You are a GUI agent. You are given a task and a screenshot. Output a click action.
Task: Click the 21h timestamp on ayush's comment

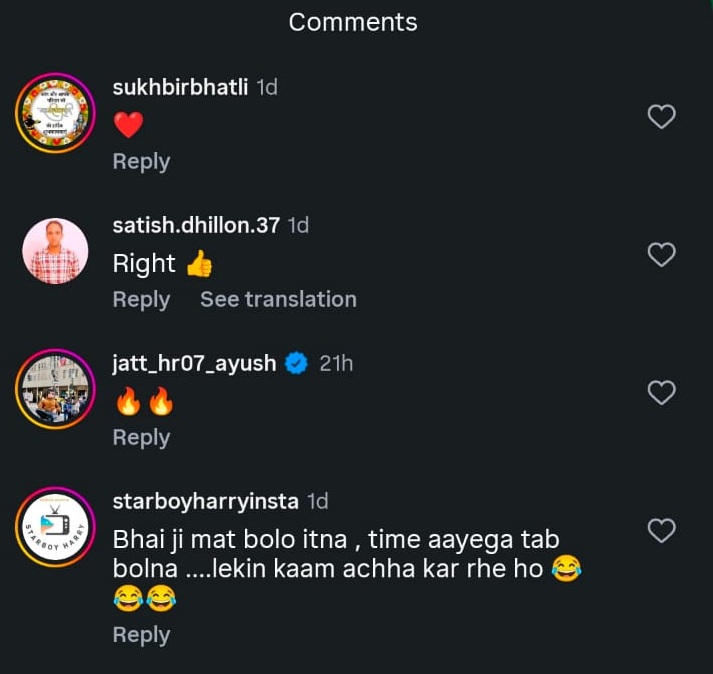click(x=336, y=363)
